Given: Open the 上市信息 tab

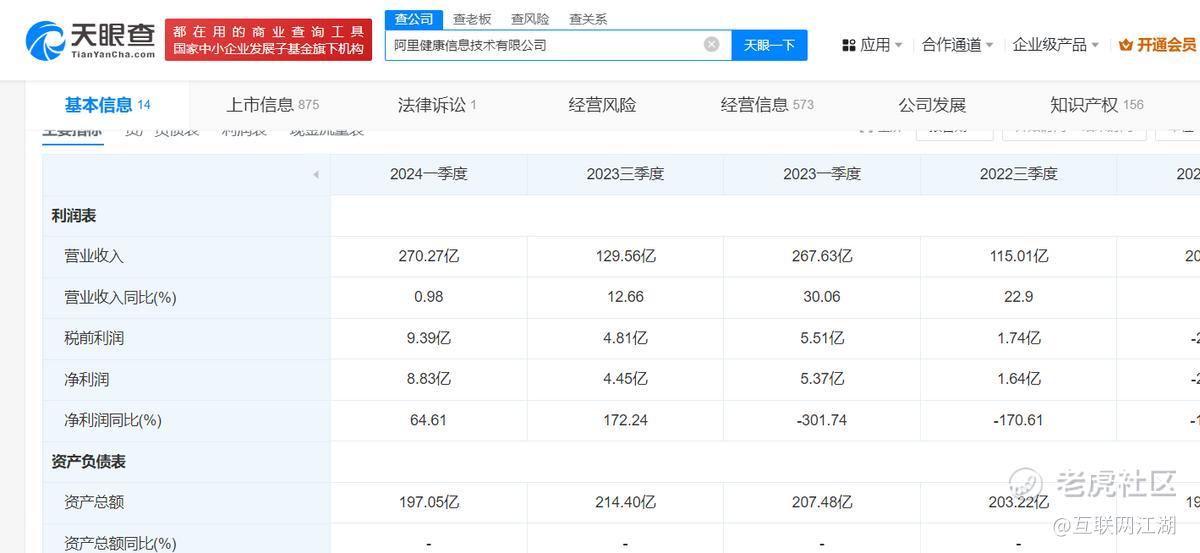Looking at the screenshot, I should 272,105.
